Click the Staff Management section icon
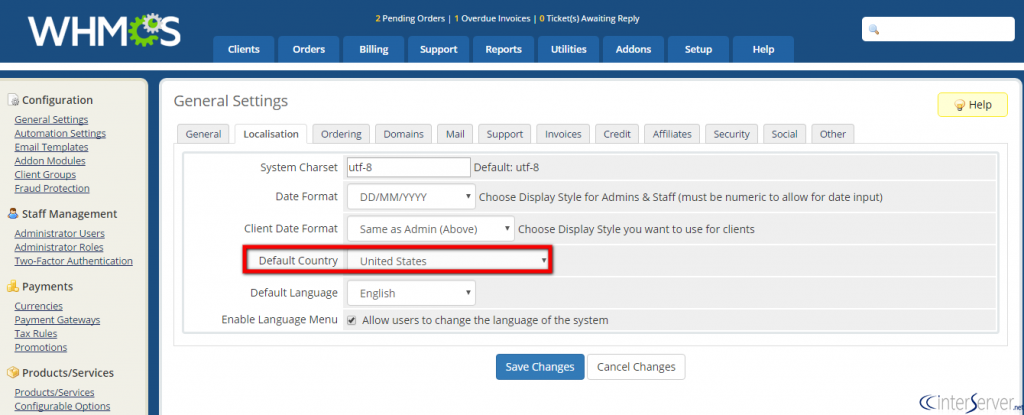This screenshot has width=1024, height=415. coord(13,214)
